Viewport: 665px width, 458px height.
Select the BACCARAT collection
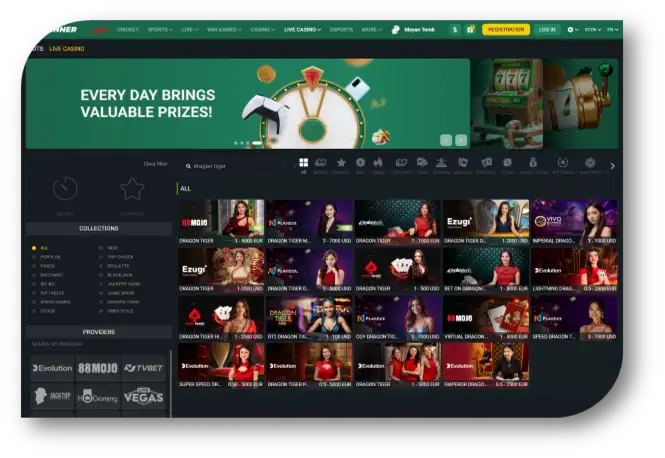[x=51, y=275]
